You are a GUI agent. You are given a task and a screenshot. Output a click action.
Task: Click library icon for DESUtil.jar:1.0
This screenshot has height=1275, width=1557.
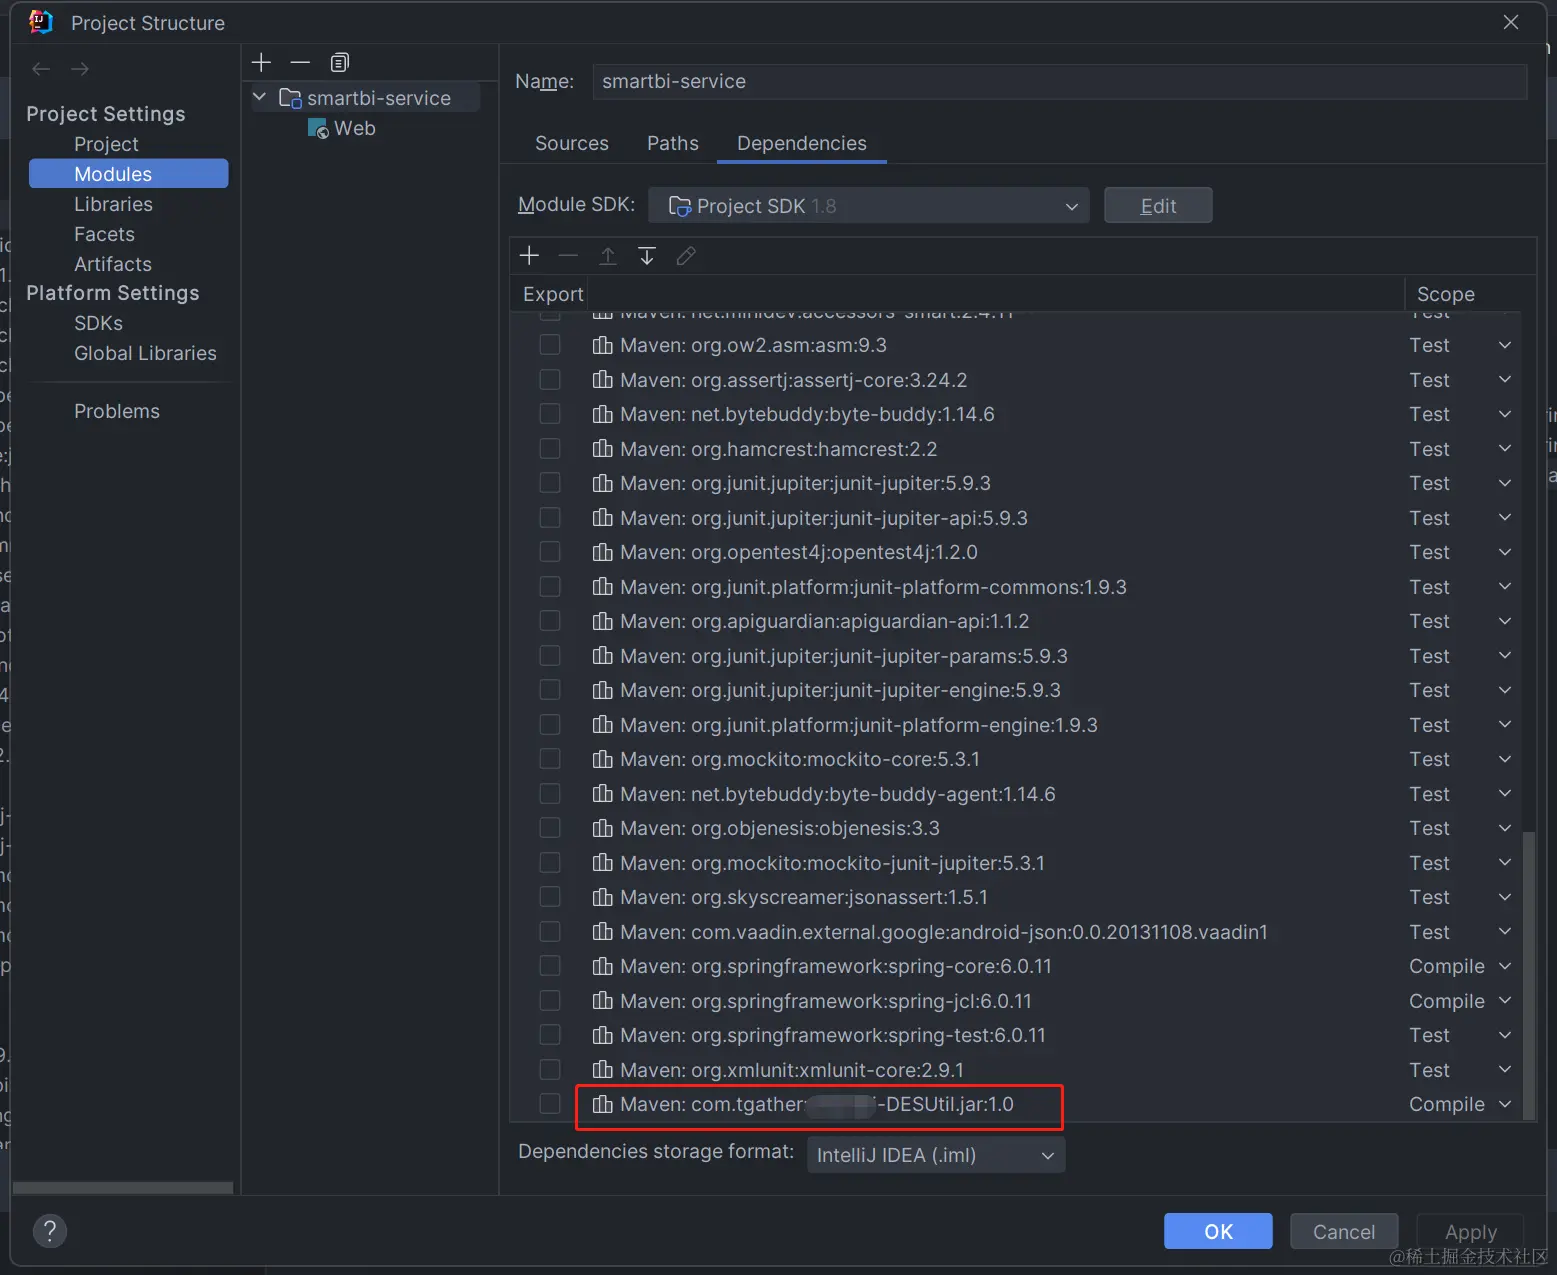pos(602,1104)
